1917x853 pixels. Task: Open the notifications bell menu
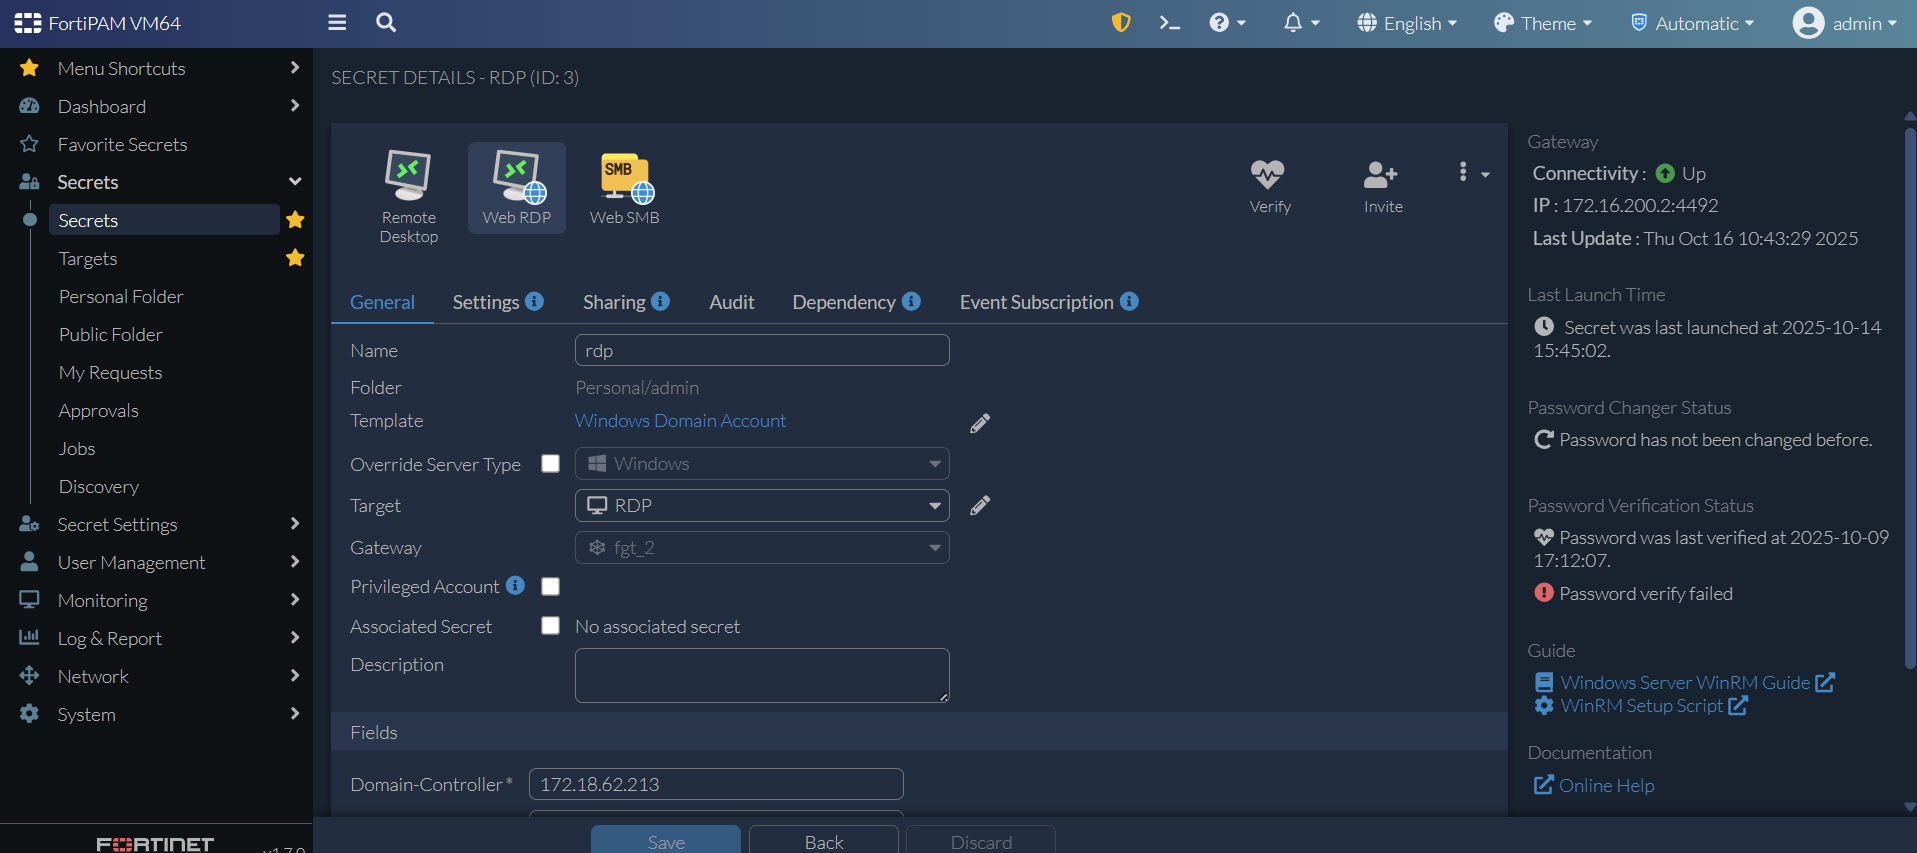[1301, 22]
